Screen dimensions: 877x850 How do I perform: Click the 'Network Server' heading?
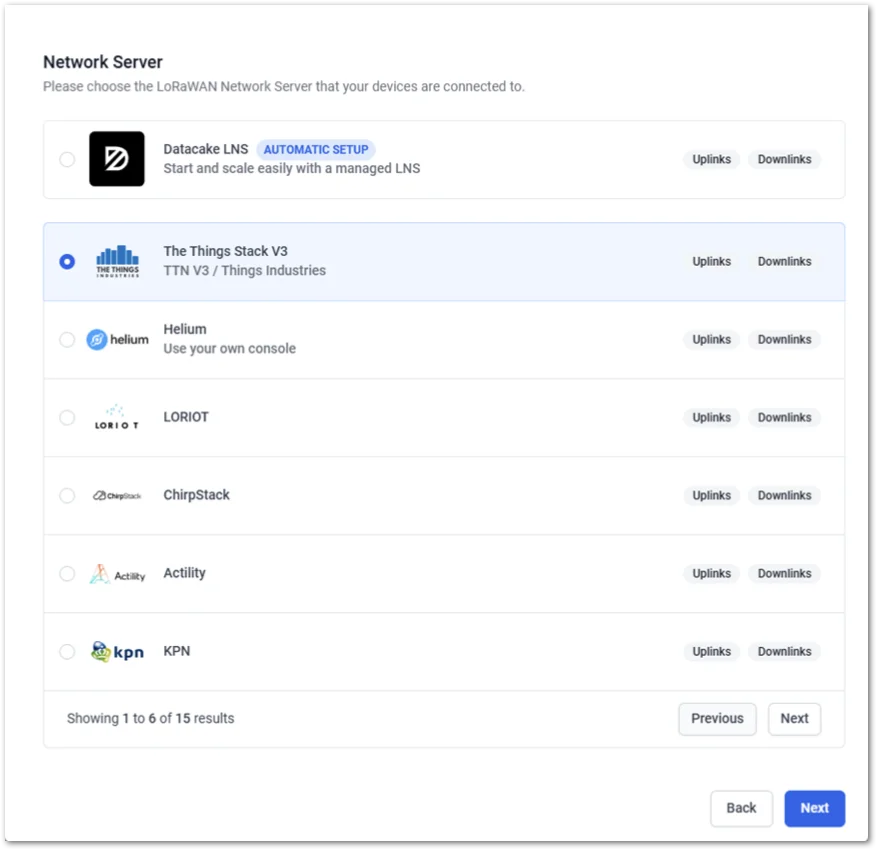click(103, 62)
